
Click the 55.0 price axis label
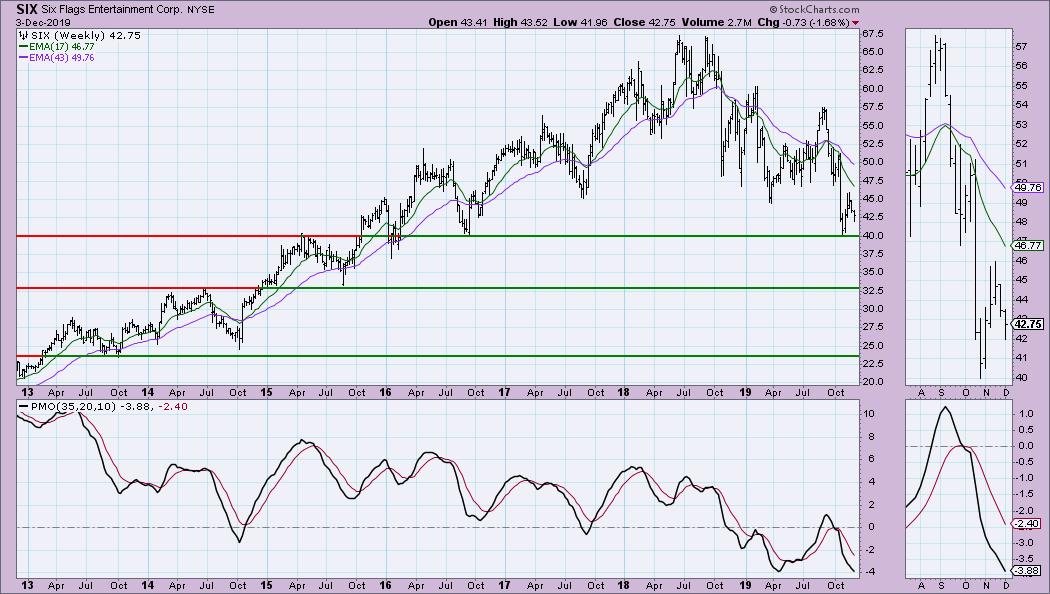tap(871, 125)
